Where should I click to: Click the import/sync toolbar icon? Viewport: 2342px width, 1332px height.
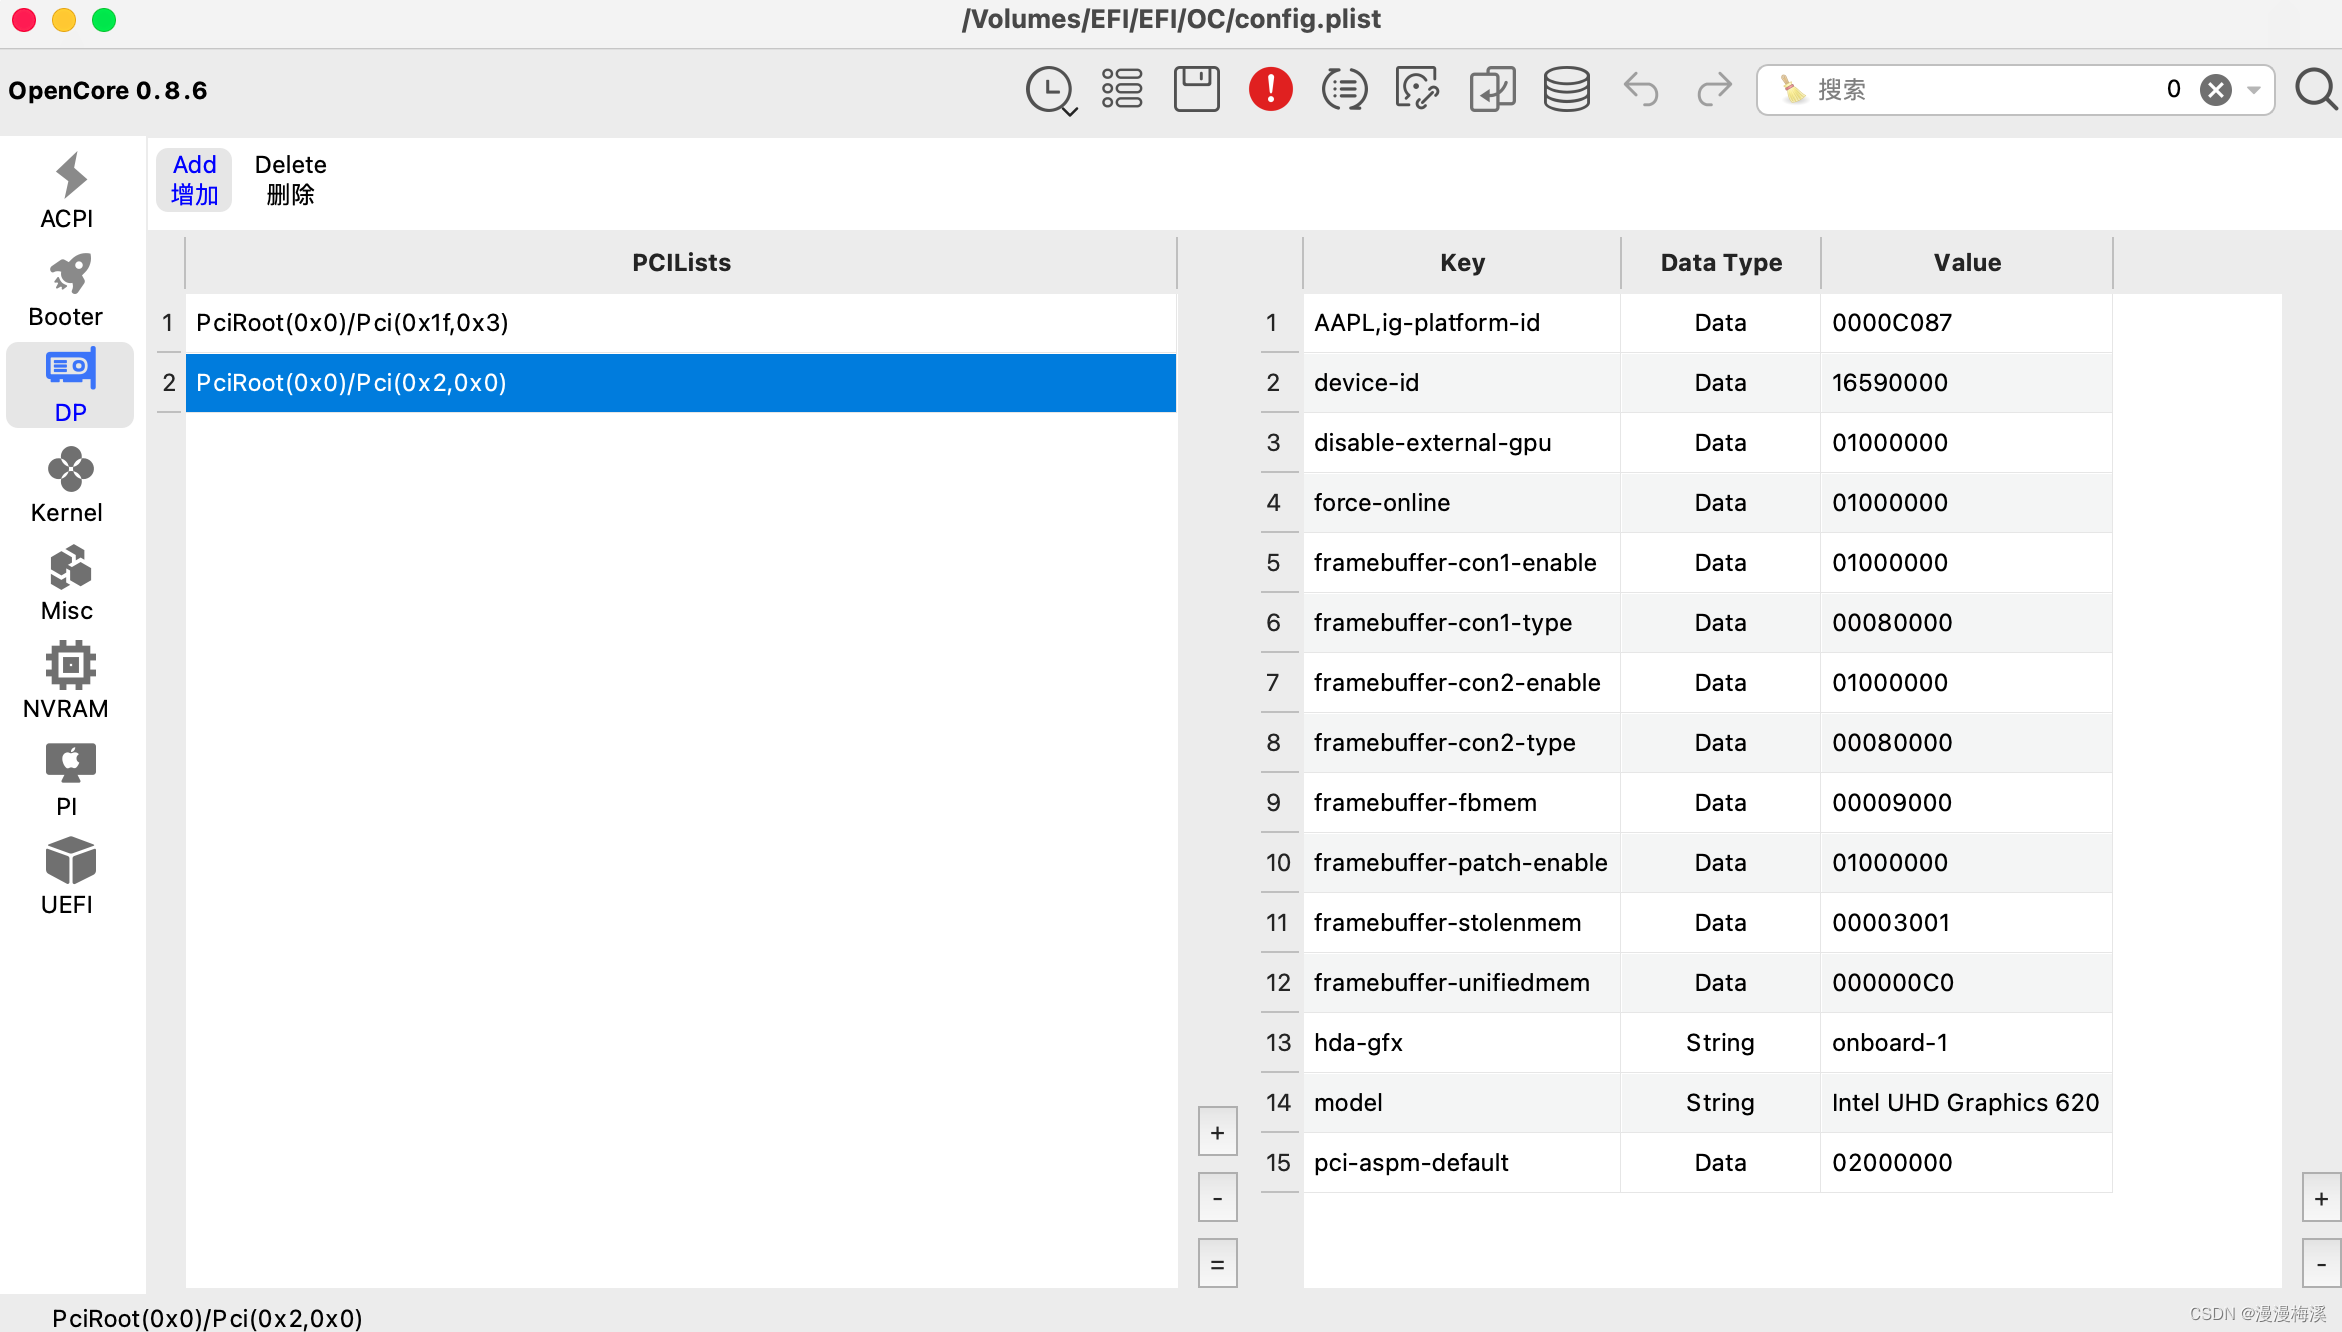(x=1491, y=89)
